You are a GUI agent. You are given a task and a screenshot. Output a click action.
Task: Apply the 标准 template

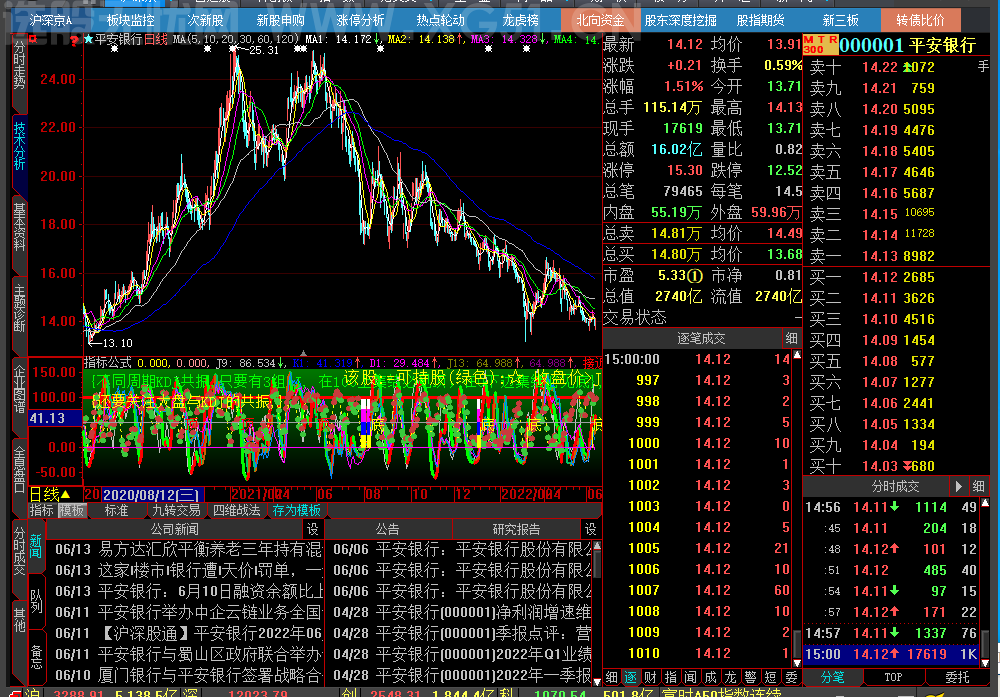point(116,511)
